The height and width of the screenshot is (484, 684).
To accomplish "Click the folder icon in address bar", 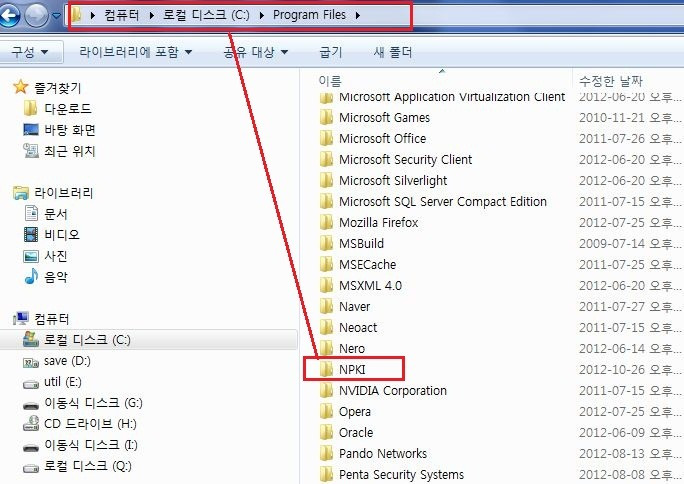I will (x=76, y=15).
